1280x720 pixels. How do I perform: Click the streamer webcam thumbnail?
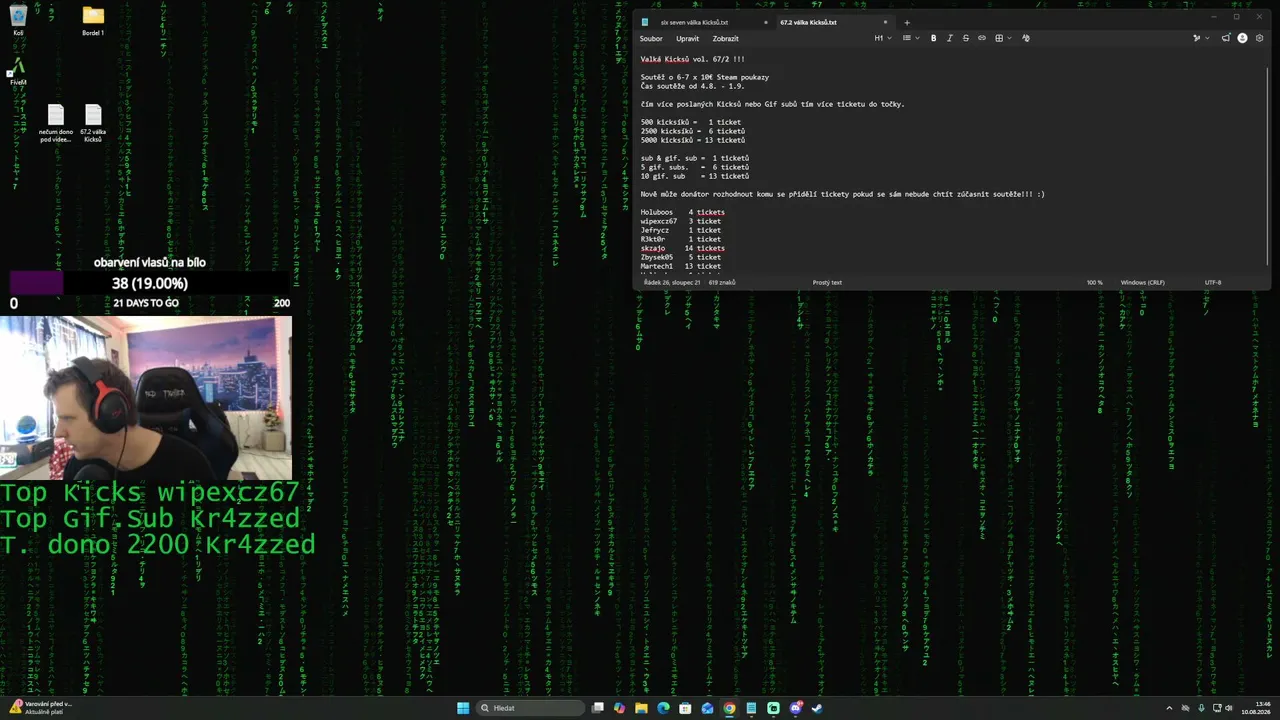click(x=146, y=398)
